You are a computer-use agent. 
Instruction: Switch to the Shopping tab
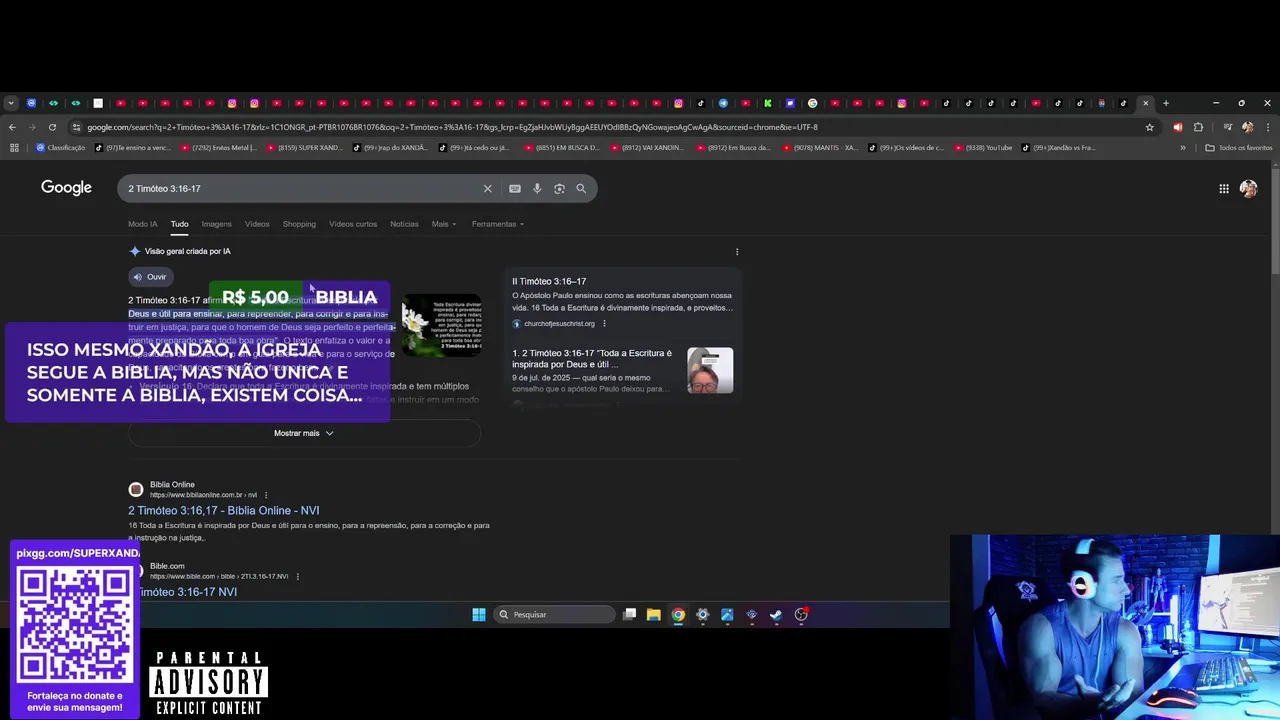coord(299,224)
